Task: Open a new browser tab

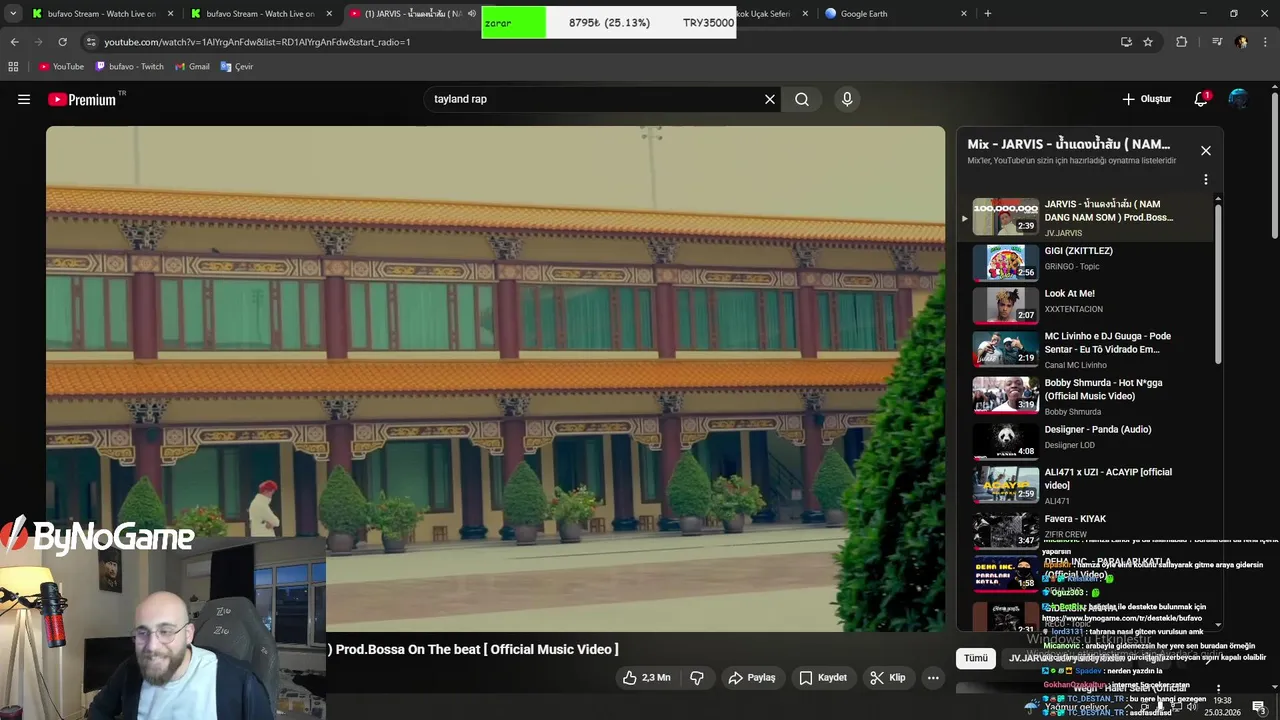Action: tap(988, 13)
